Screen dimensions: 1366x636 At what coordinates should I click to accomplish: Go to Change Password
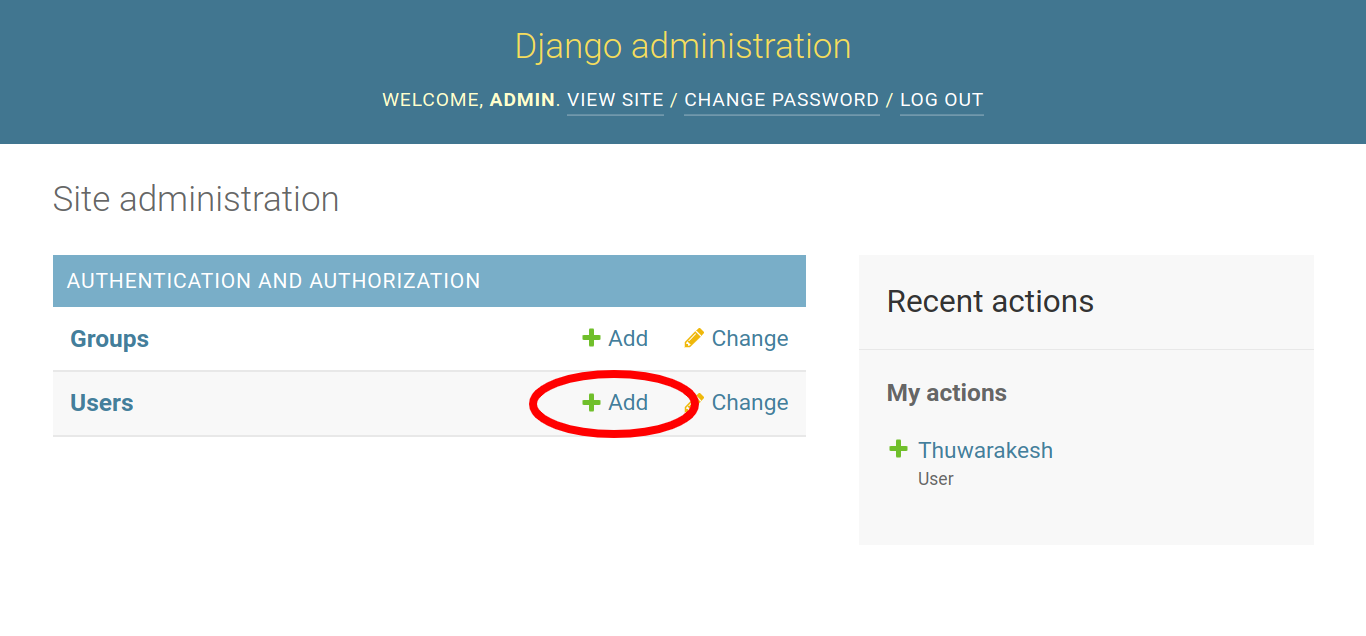point(781,100)
